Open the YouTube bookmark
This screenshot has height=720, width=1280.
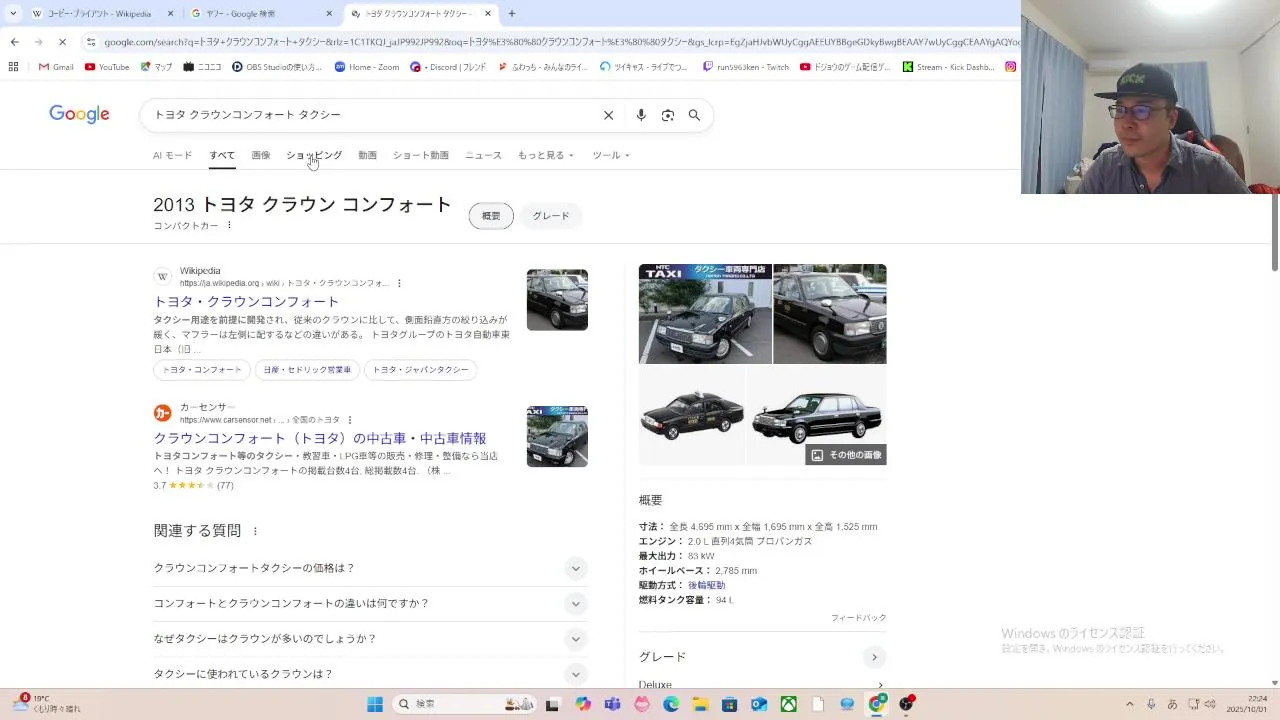pos(107,67)
